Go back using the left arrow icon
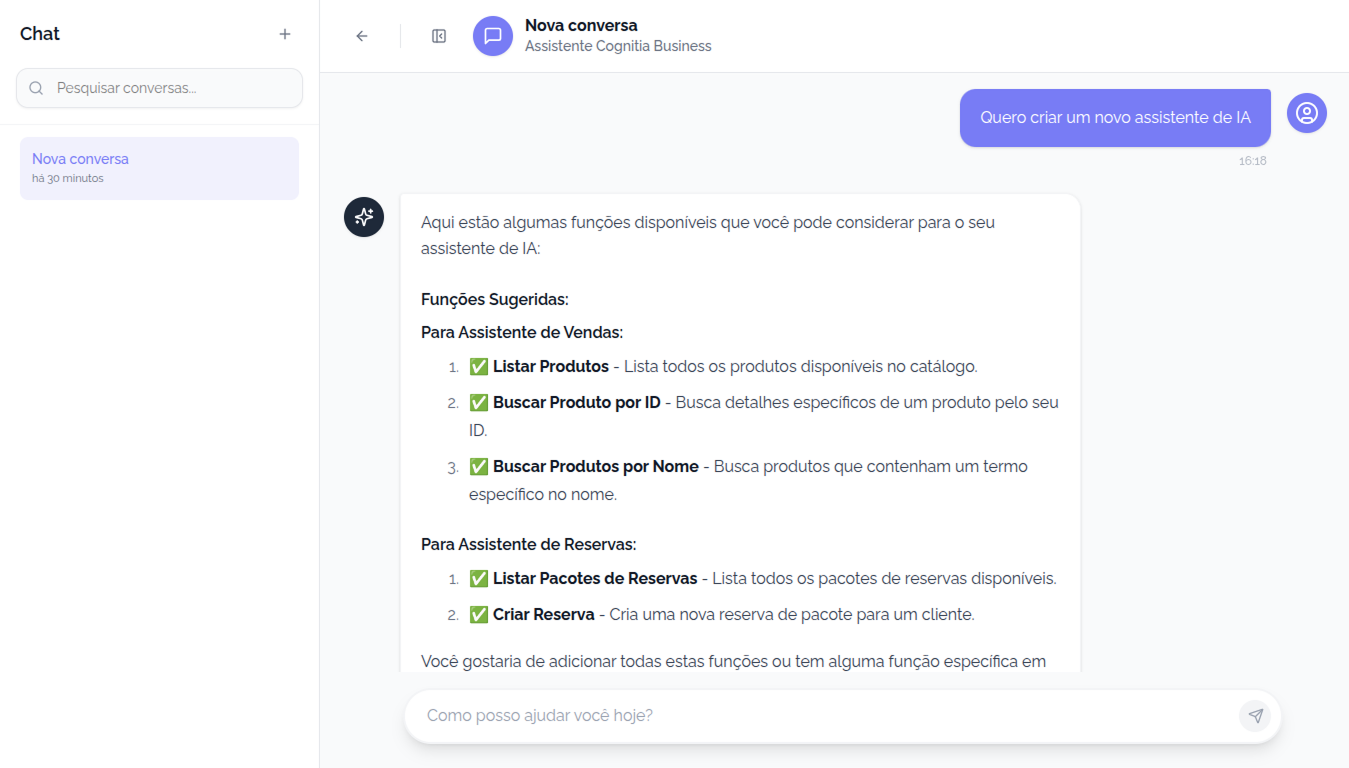This screenshot has height=768, width=1349. coord(361,35)
